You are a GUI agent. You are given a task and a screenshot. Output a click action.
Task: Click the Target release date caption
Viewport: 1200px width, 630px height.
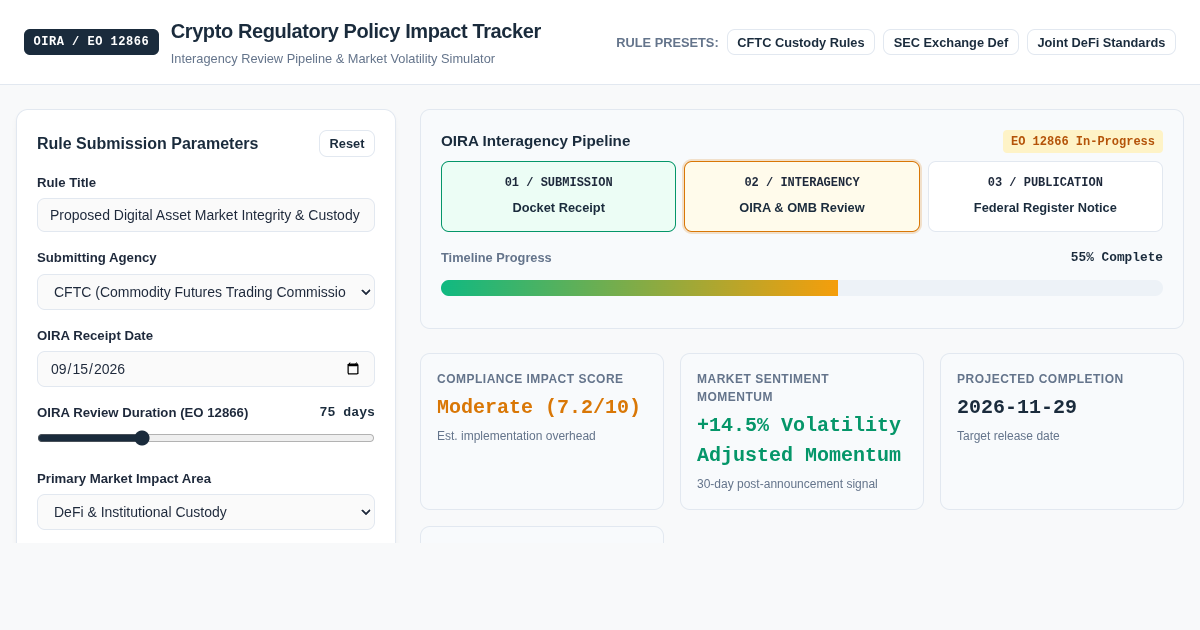pyautogui.click(x=1008, y=436)
